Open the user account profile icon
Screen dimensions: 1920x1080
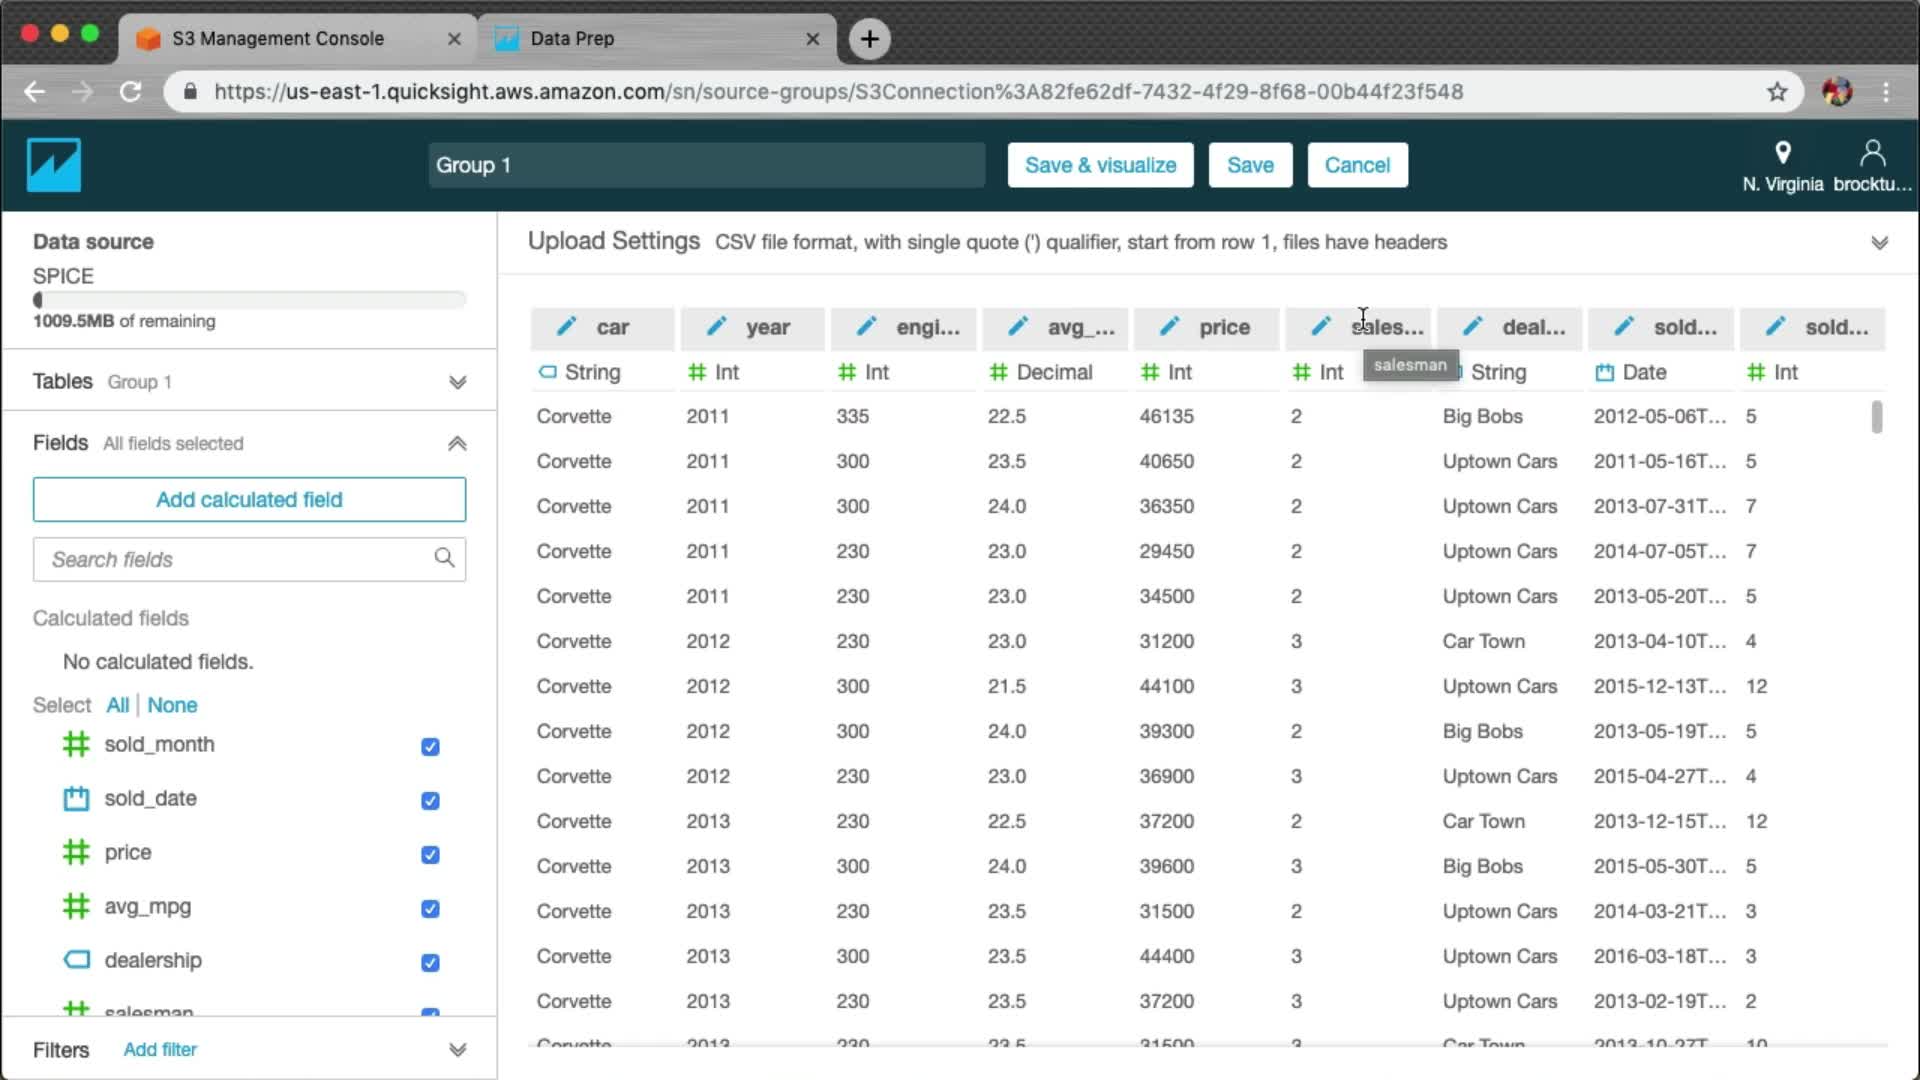click(x=1872, y=153)
